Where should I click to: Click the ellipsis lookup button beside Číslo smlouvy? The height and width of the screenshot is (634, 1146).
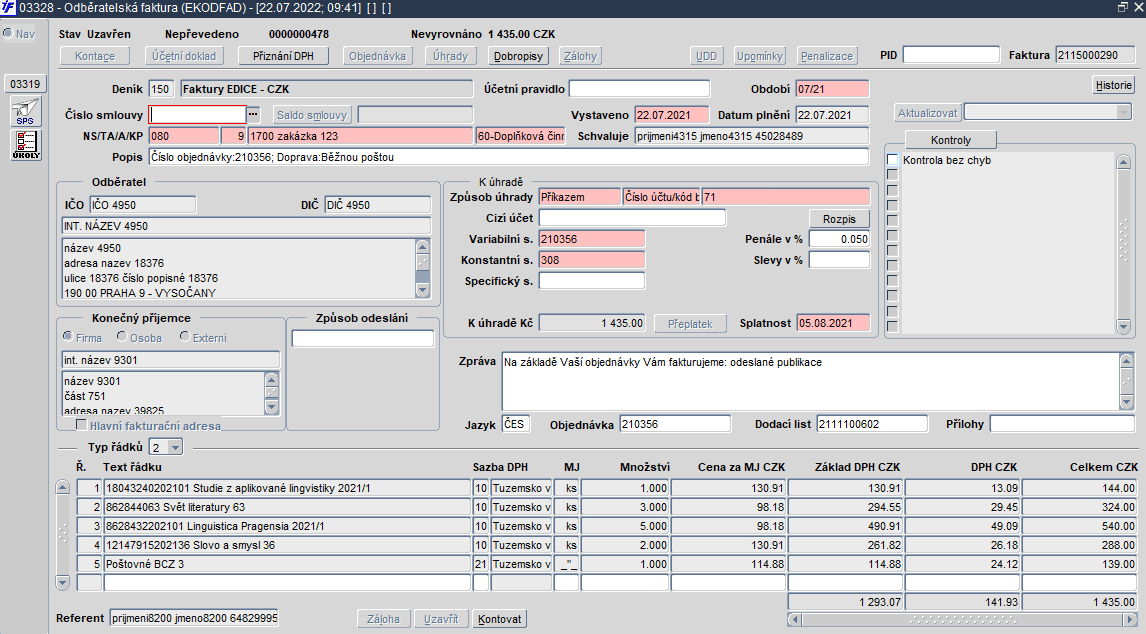pos(253,114)
